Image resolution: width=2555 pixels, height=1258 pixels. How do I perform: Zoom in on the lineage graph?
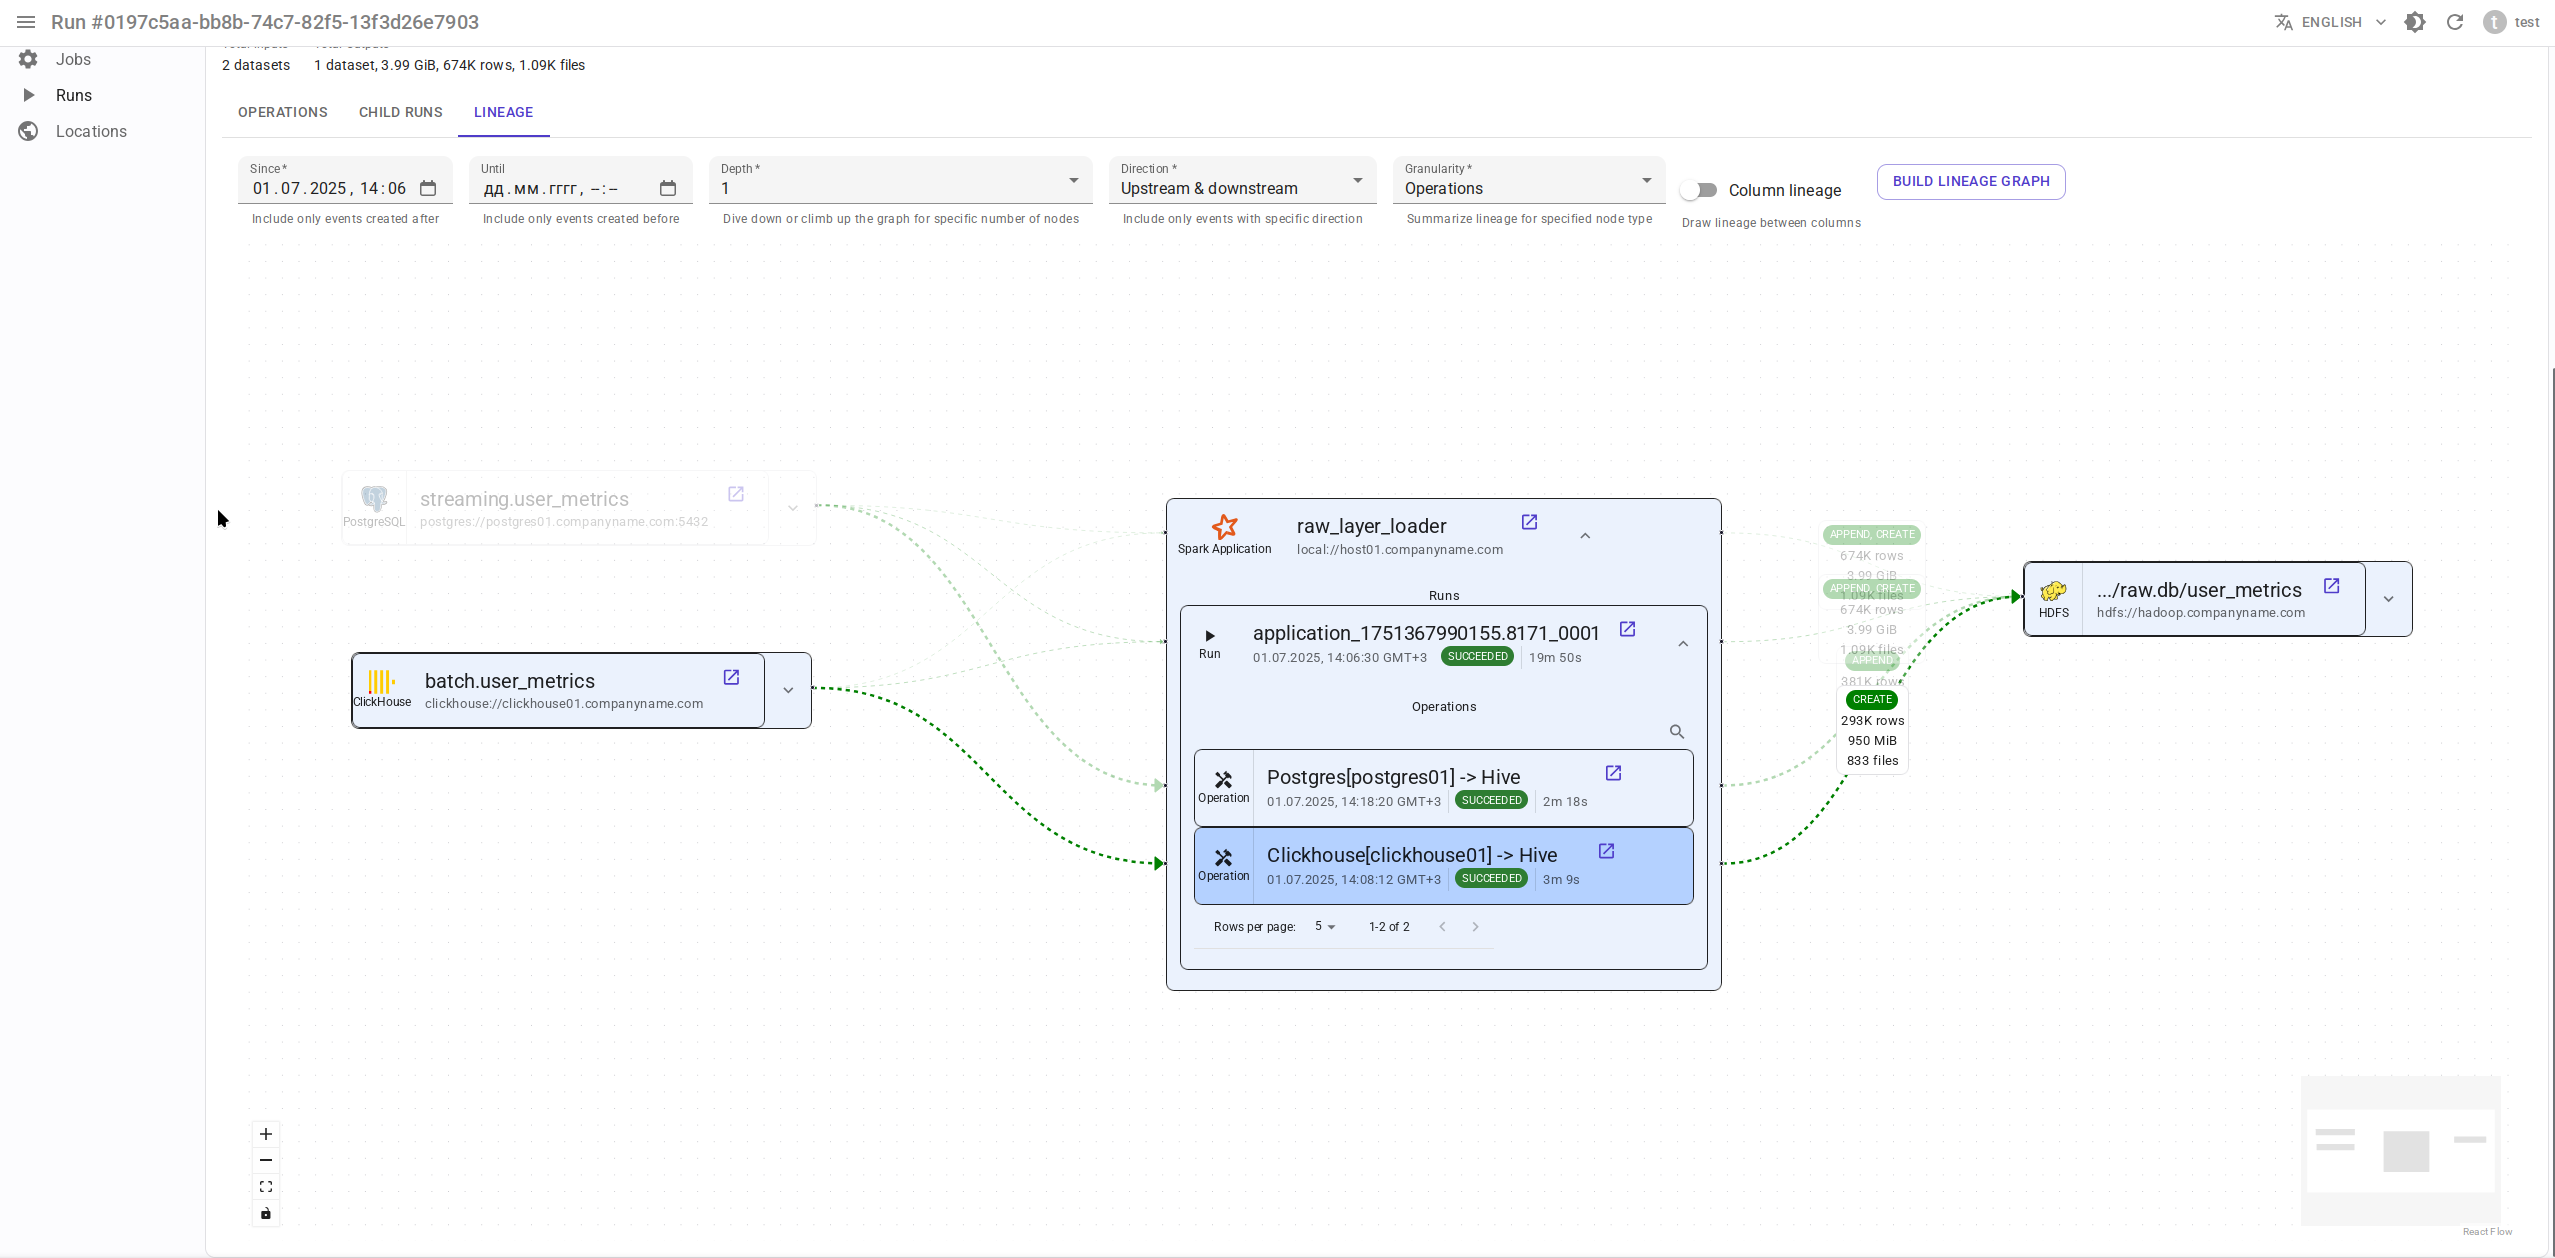point(266,1134)
